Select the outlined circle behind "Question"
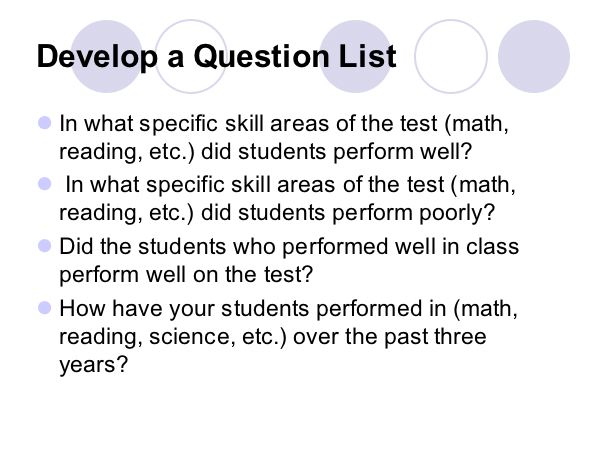This screenshot has height=450, width=600. pyautogui.click(x=191, y=56)
